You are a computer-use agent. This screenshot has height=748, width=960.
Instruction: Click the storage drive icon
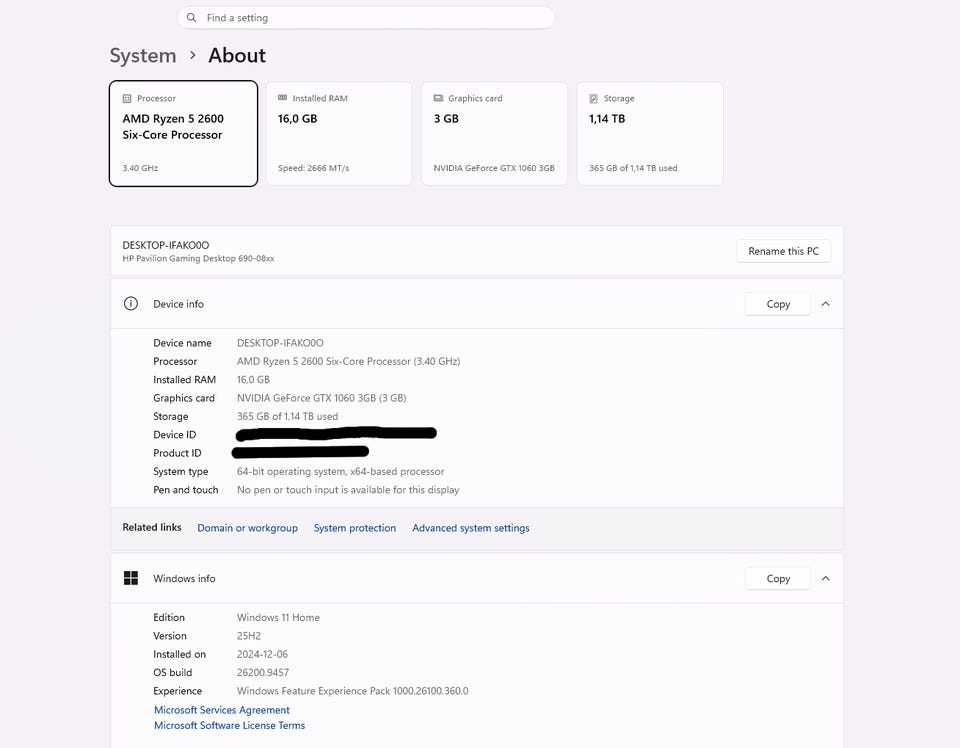pos(593,99)
